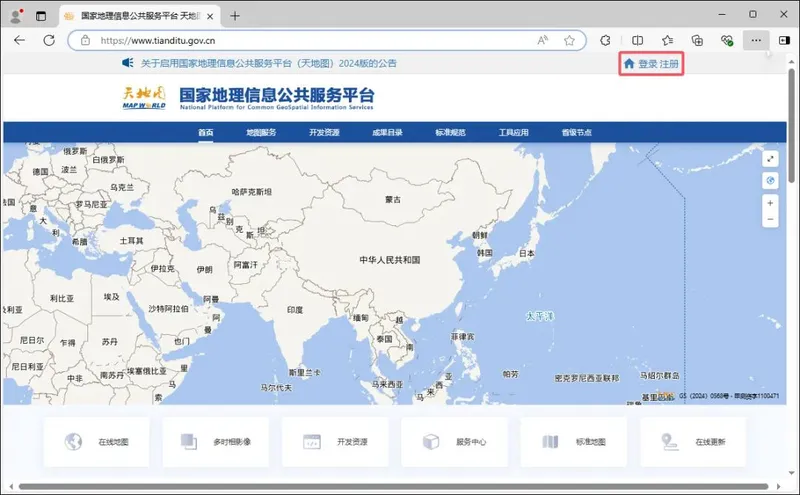Image resolution: width=800 pixels, height=495 pixels.
Task: Open the favorites list icon
Action: click(x=667, y=40)
